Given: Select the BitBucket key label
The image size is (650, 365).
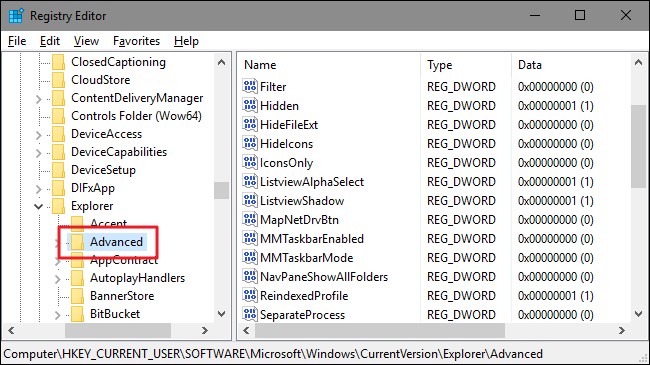Looking at the screenshot, I should (115, 314).
